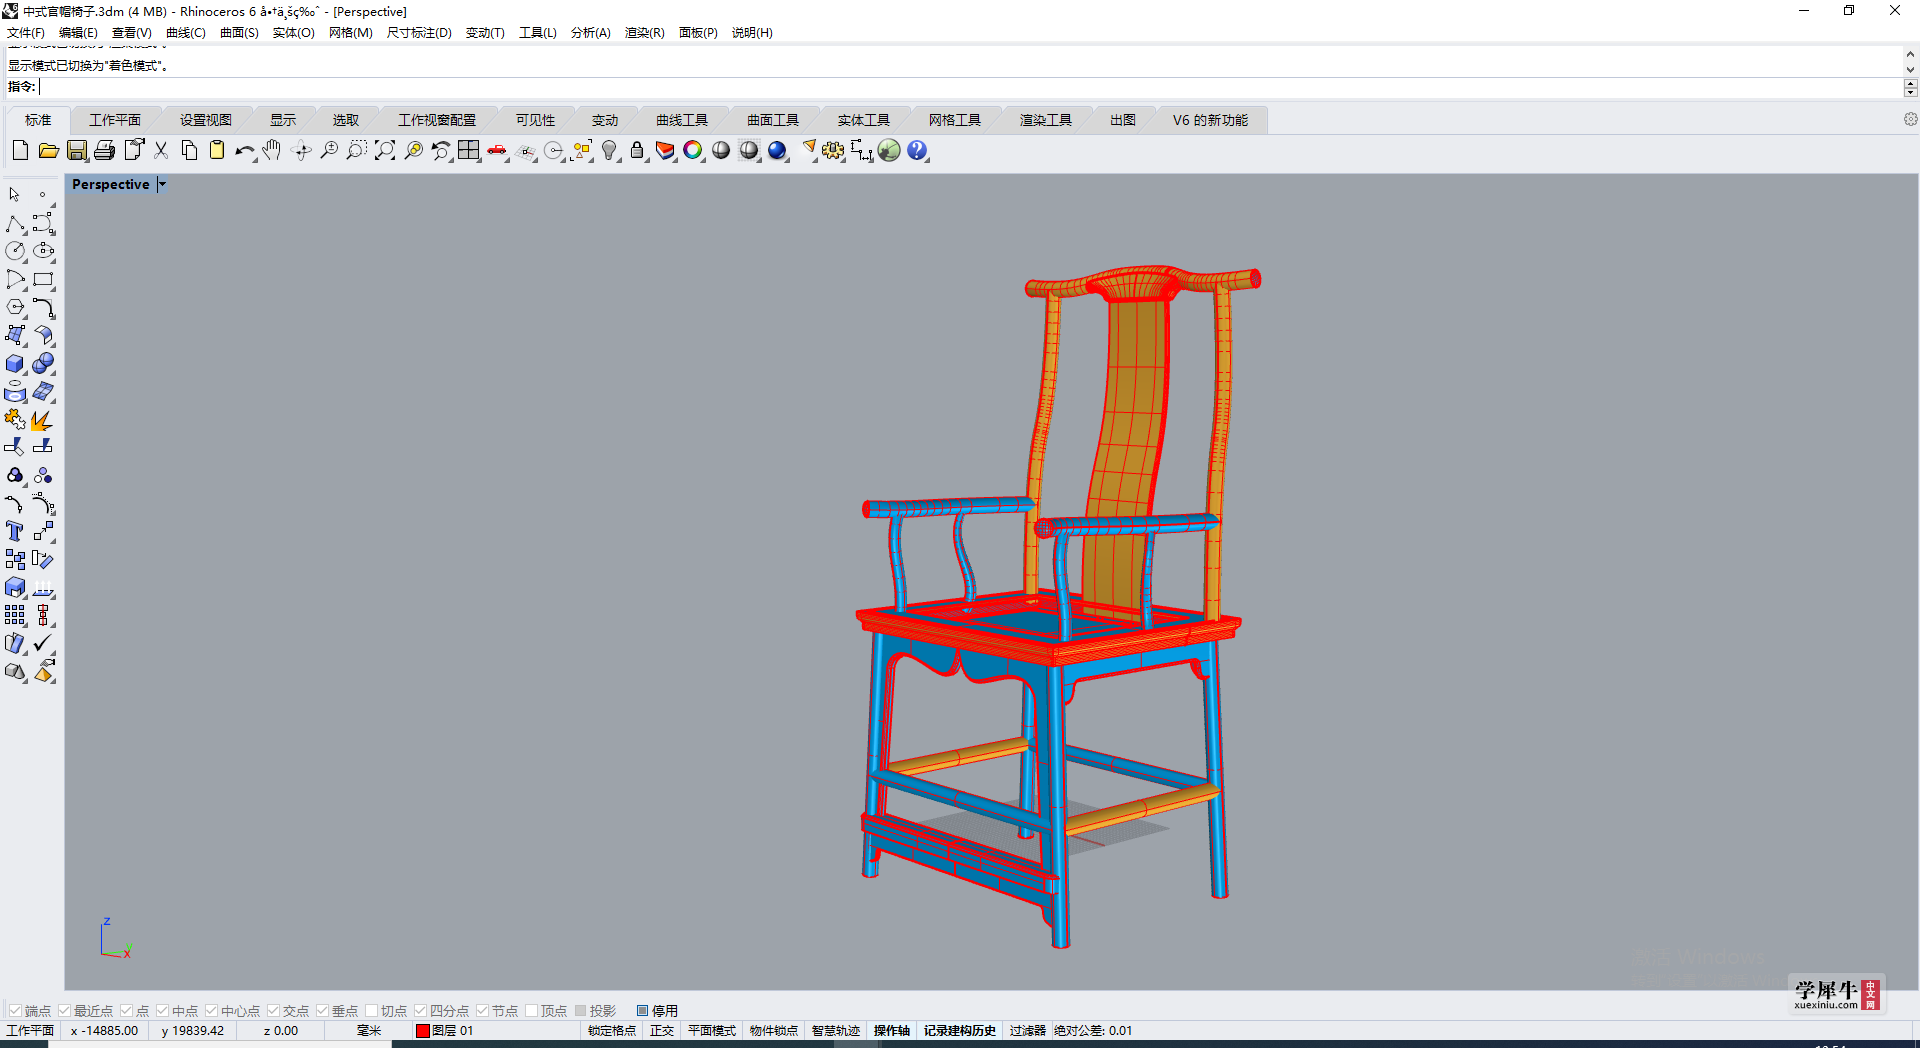The height and width of the screenshot is (1048, 1920).
Task: Click into the 指令 command input field
Action: 970,87
